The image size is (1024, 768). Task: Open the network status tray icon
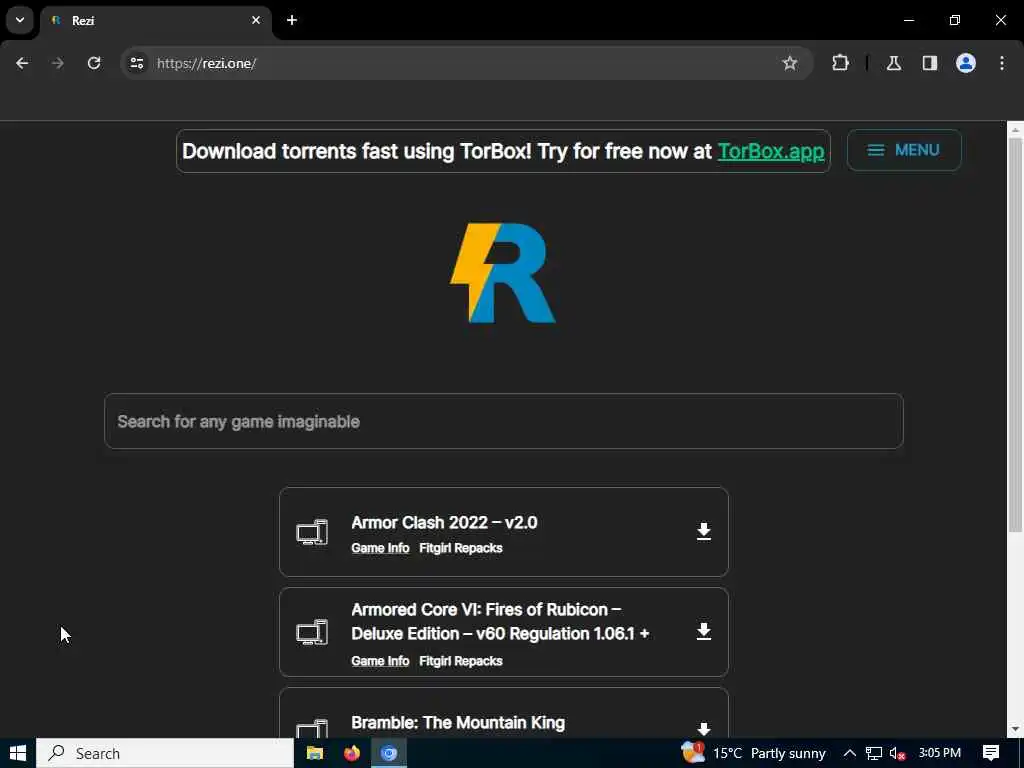coord(874,754)
